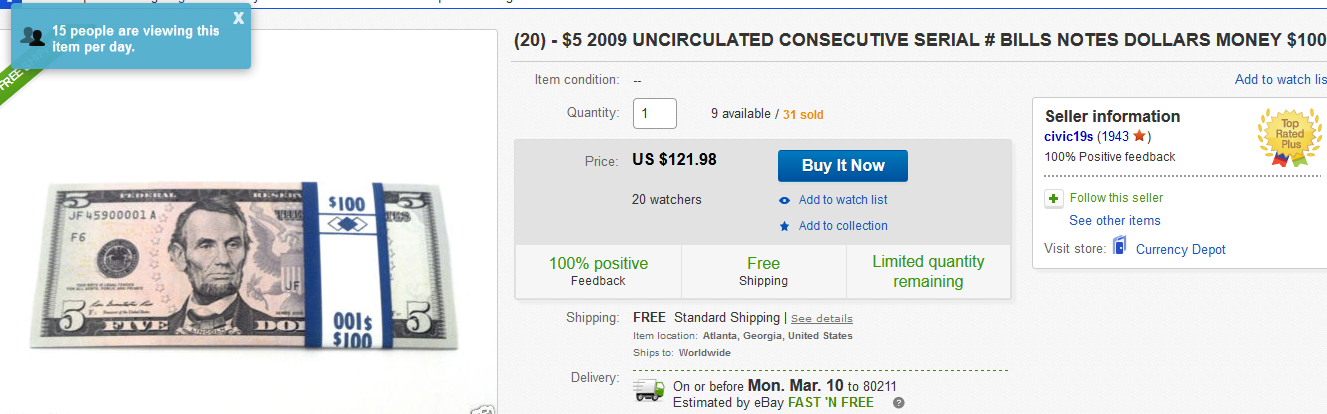The image size is (1327, 414).
Task: Open seller civic19s profile link
Action: (1069, 137)
